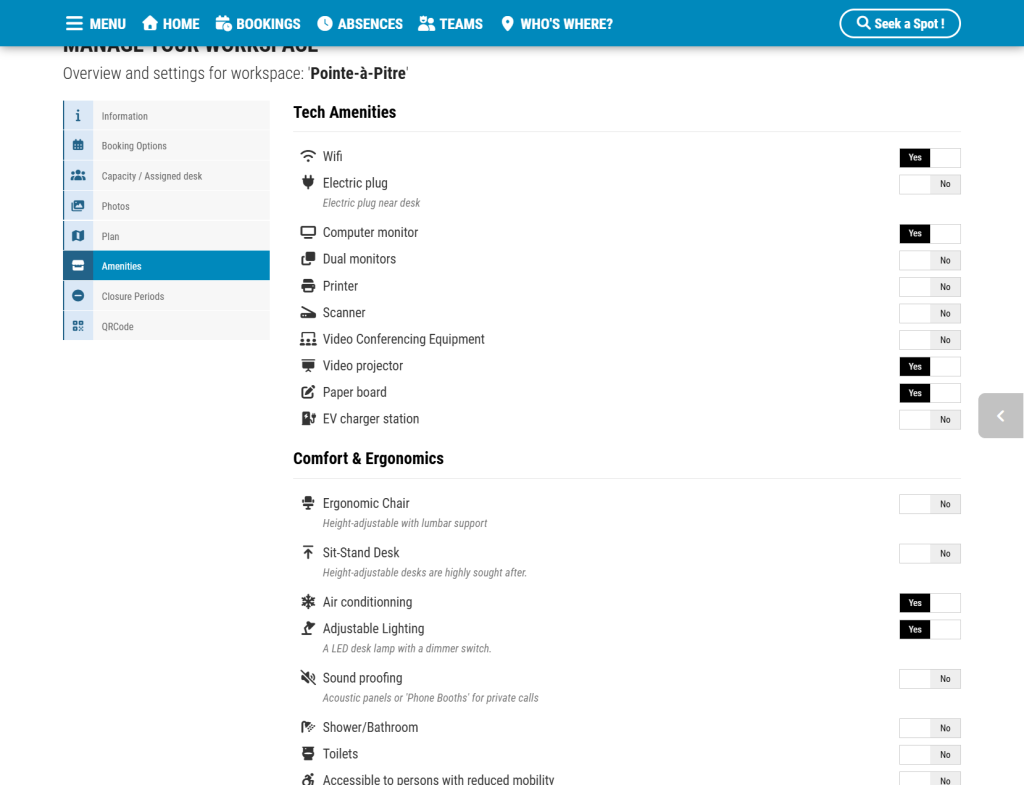Switch to the Plan tab
The height and width of the screenshot is (785, 1024).
point(167,236)
